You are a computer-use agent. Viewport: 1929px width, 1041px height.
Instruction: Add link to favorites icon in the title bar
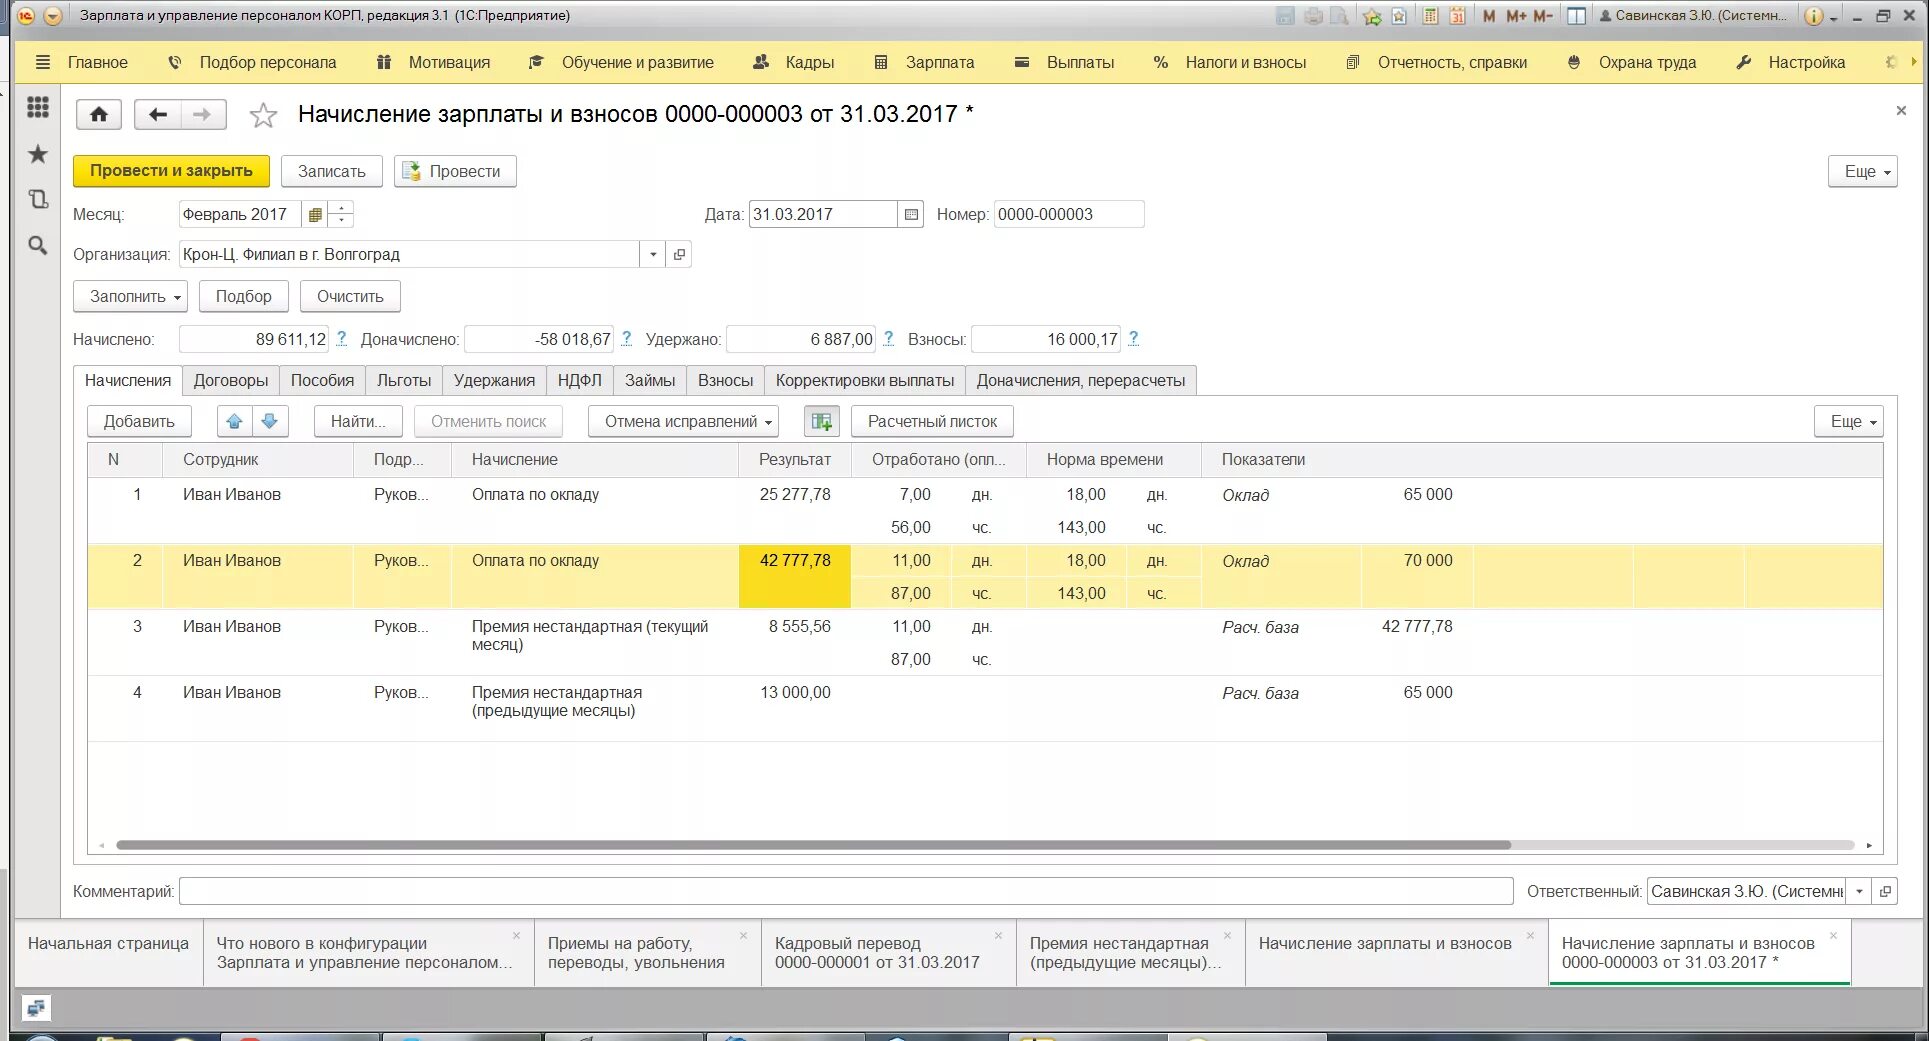[1372, 16]
